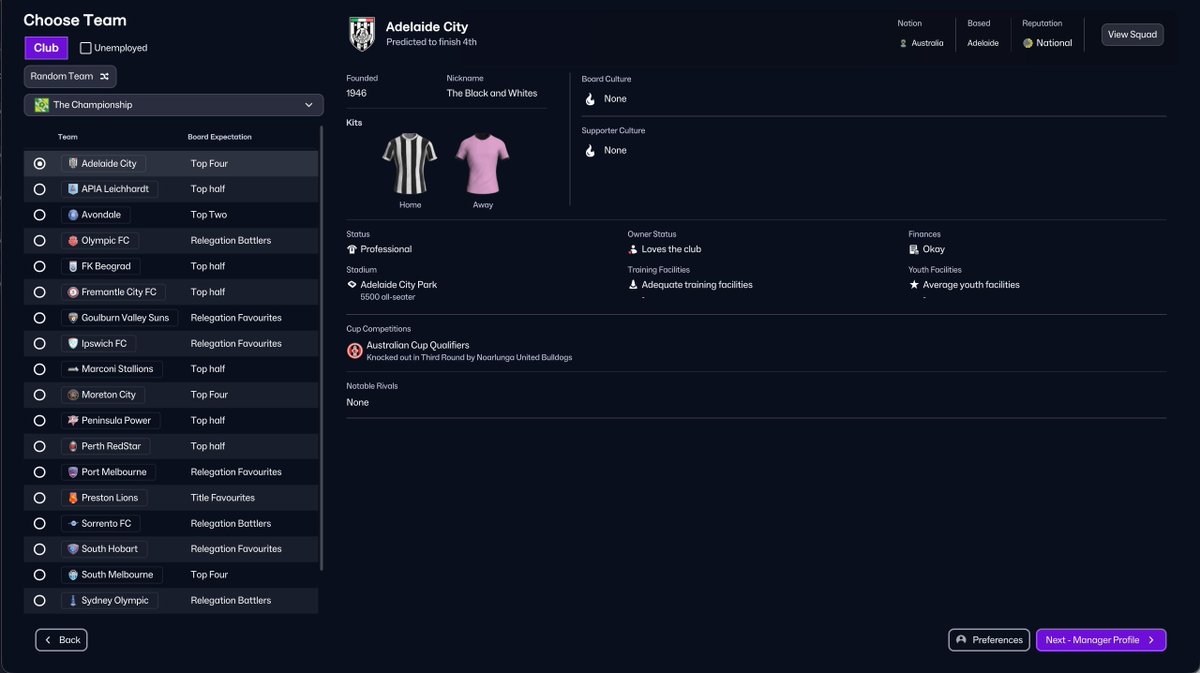Click Random Team button
Viewport: 1200px width, 673px height.
(70, 76)
